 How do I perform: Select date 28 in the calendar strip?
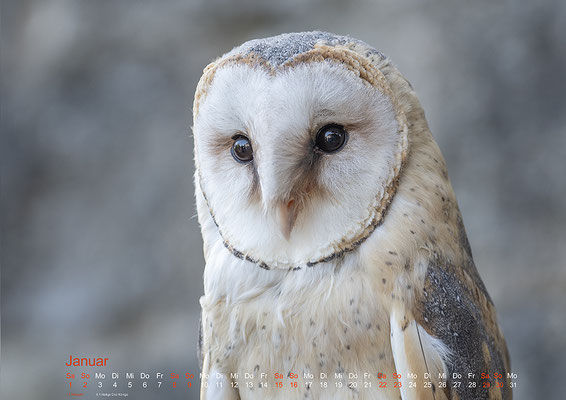coord(472,385)
